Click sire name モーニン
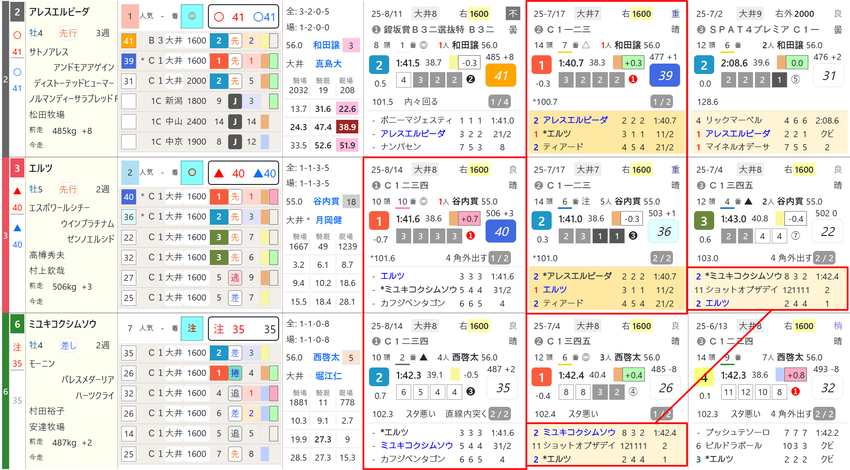The height and width of the screenshot is (470, 850). pos(42,364)
